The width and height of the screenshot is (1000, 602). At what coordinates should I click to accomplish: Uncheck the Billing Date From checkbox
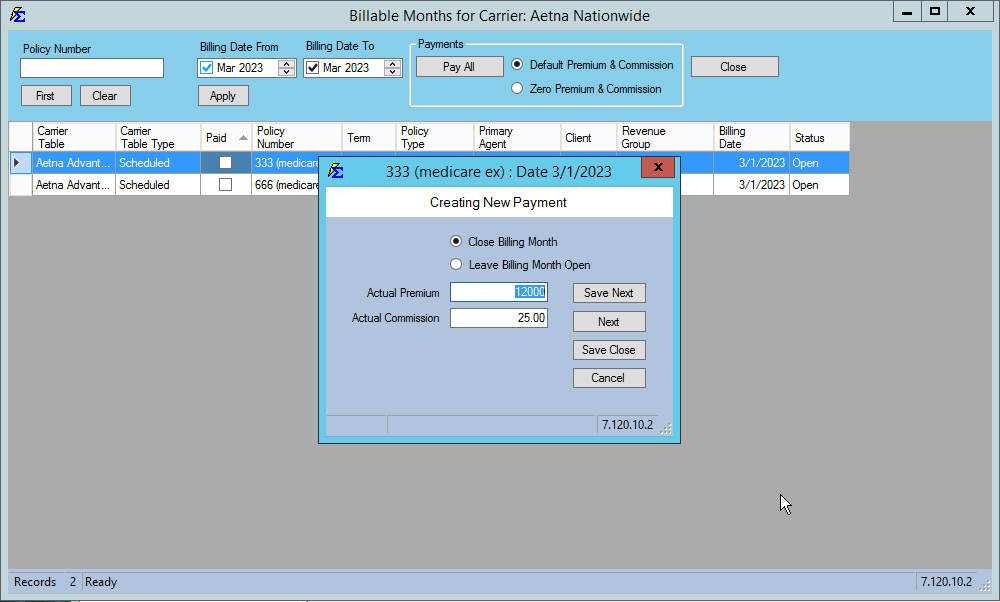tap(207, 68)
